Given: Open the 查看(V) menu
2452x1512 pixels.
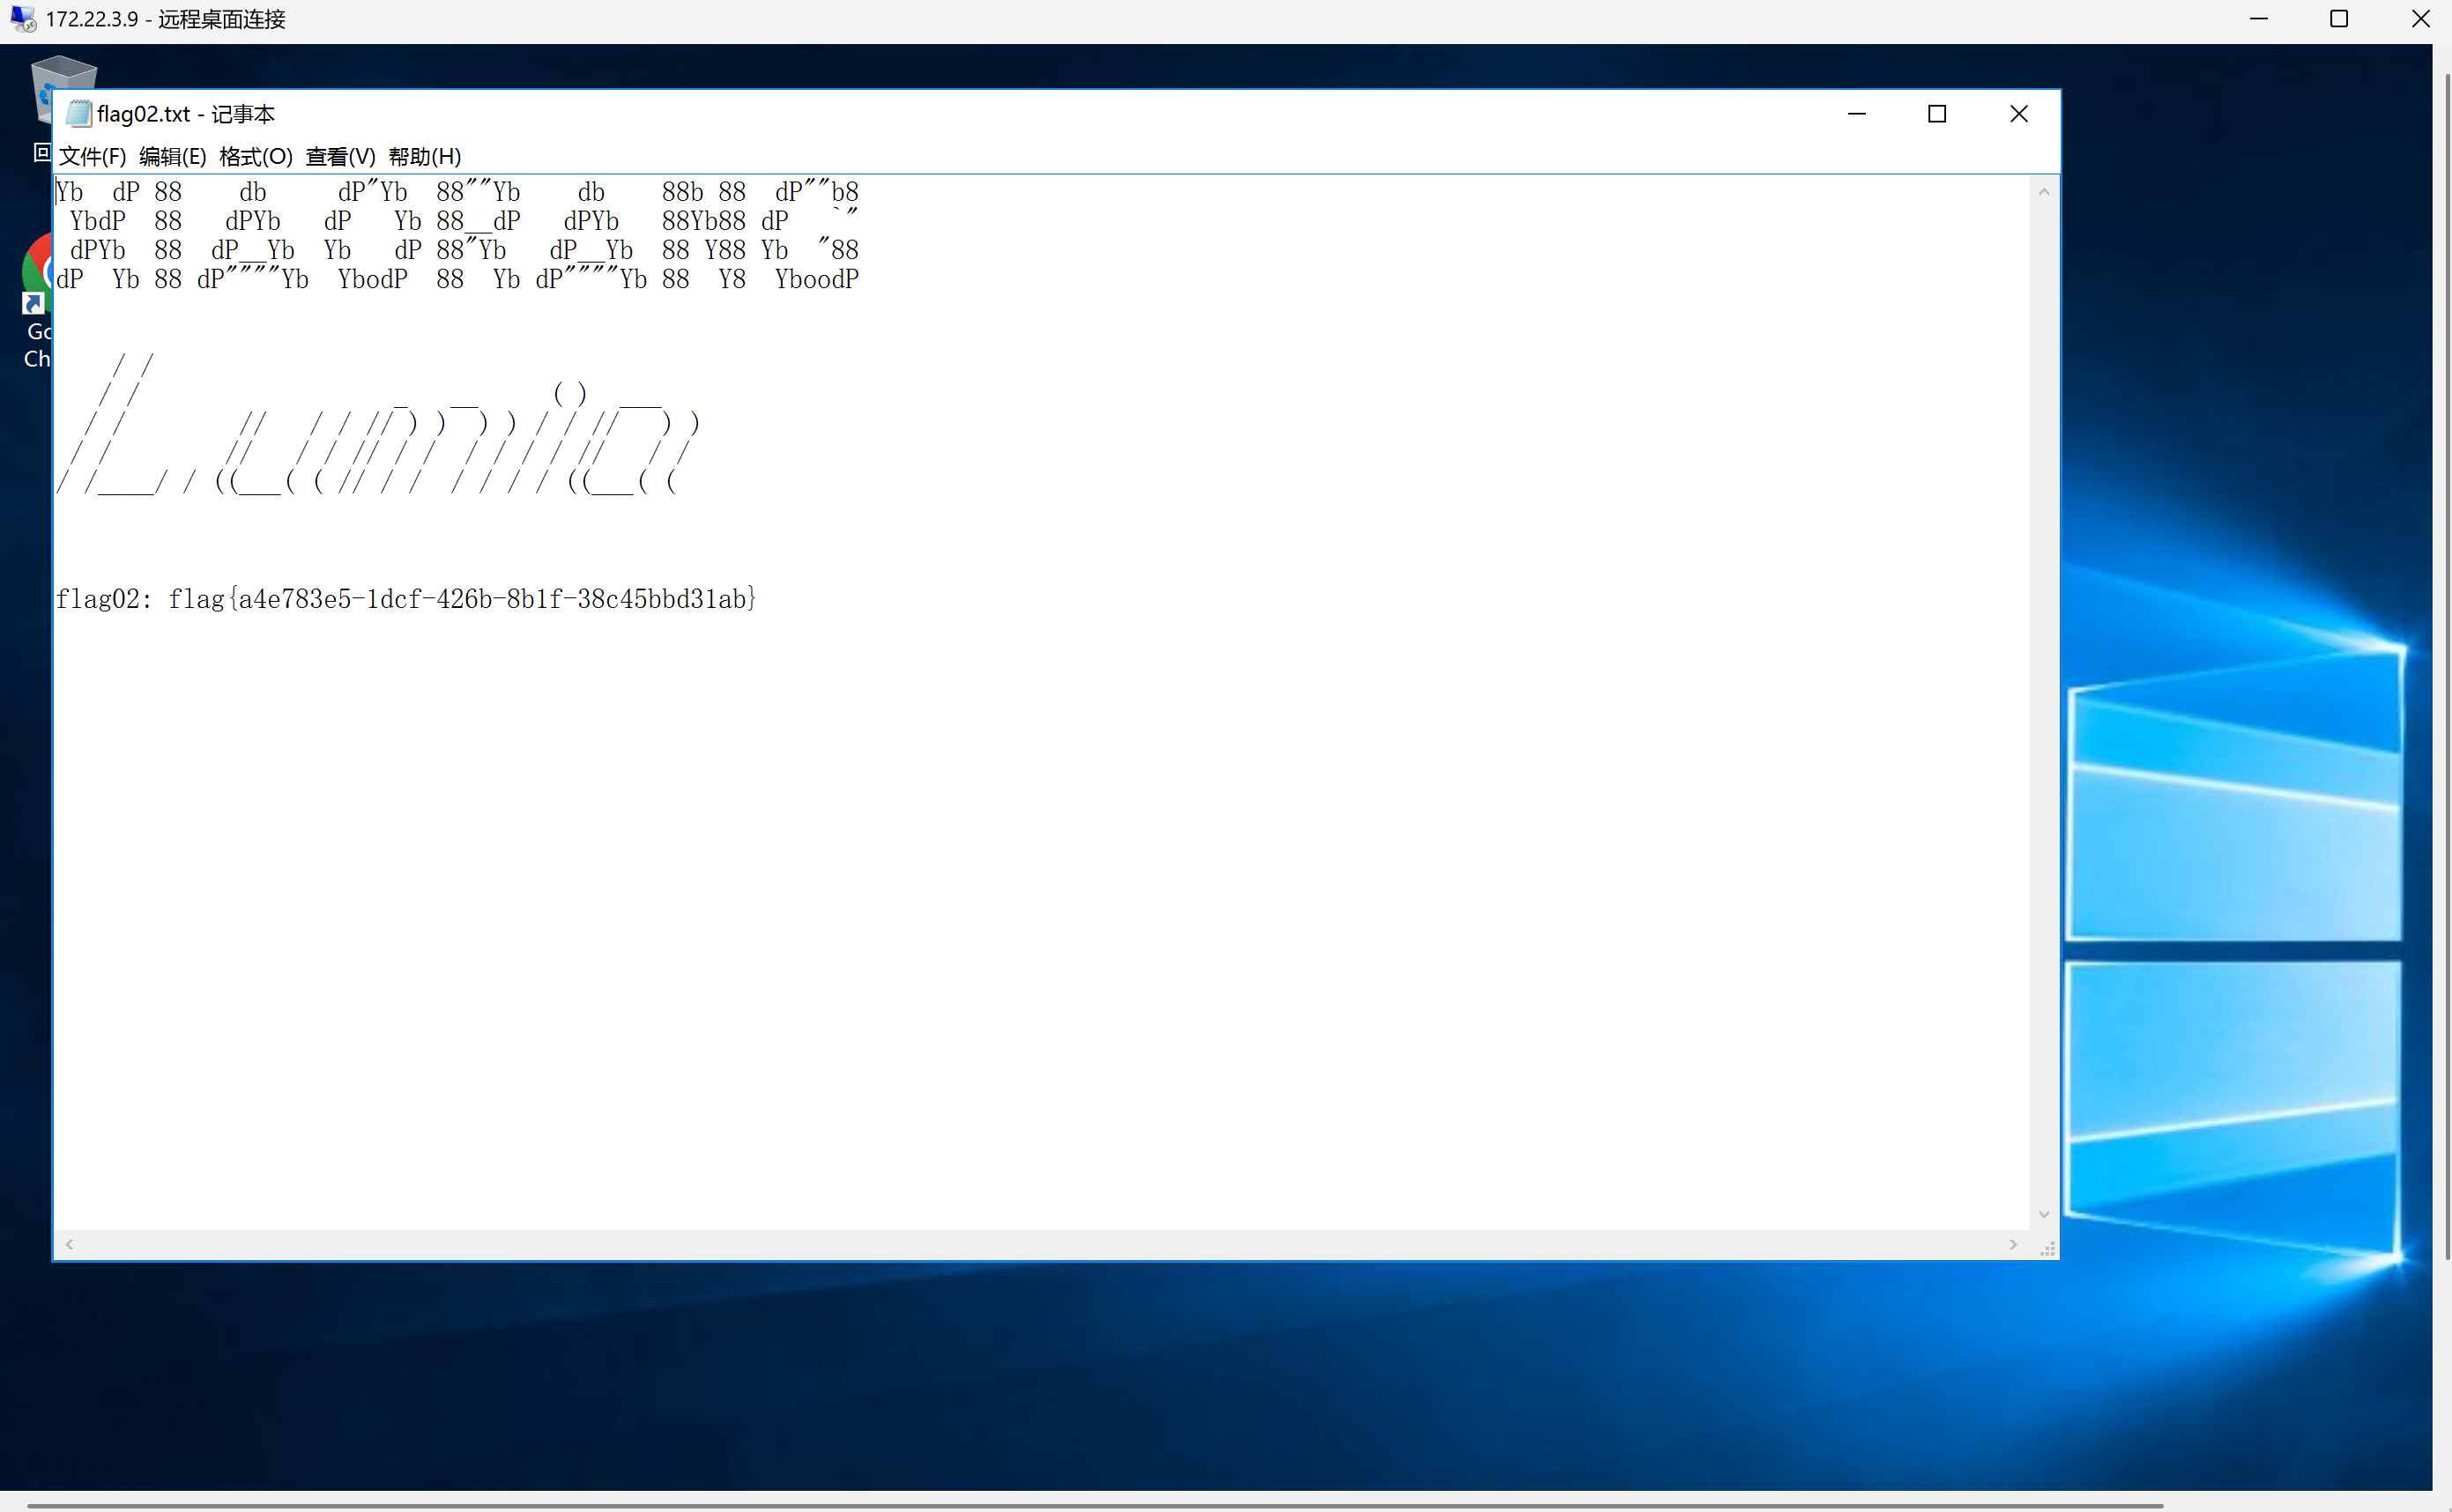Looking at the screenshot, I should tap(340, 156).
